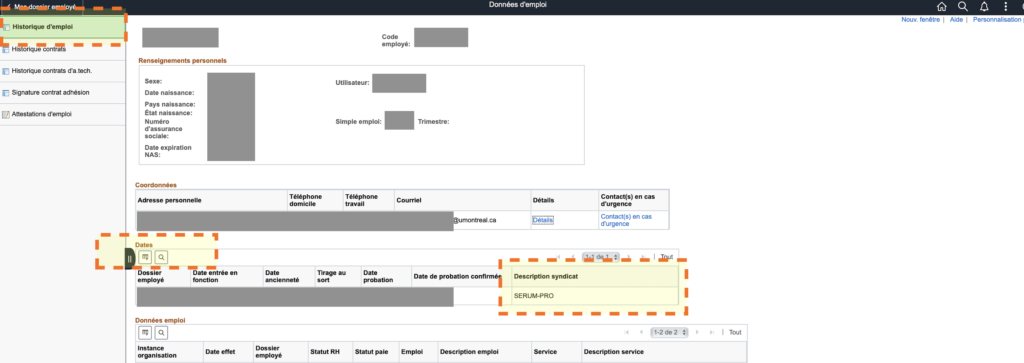Click the Données emploi personalize grid icon
This screenshot has height=363, width=1024.
coord(145,332)
